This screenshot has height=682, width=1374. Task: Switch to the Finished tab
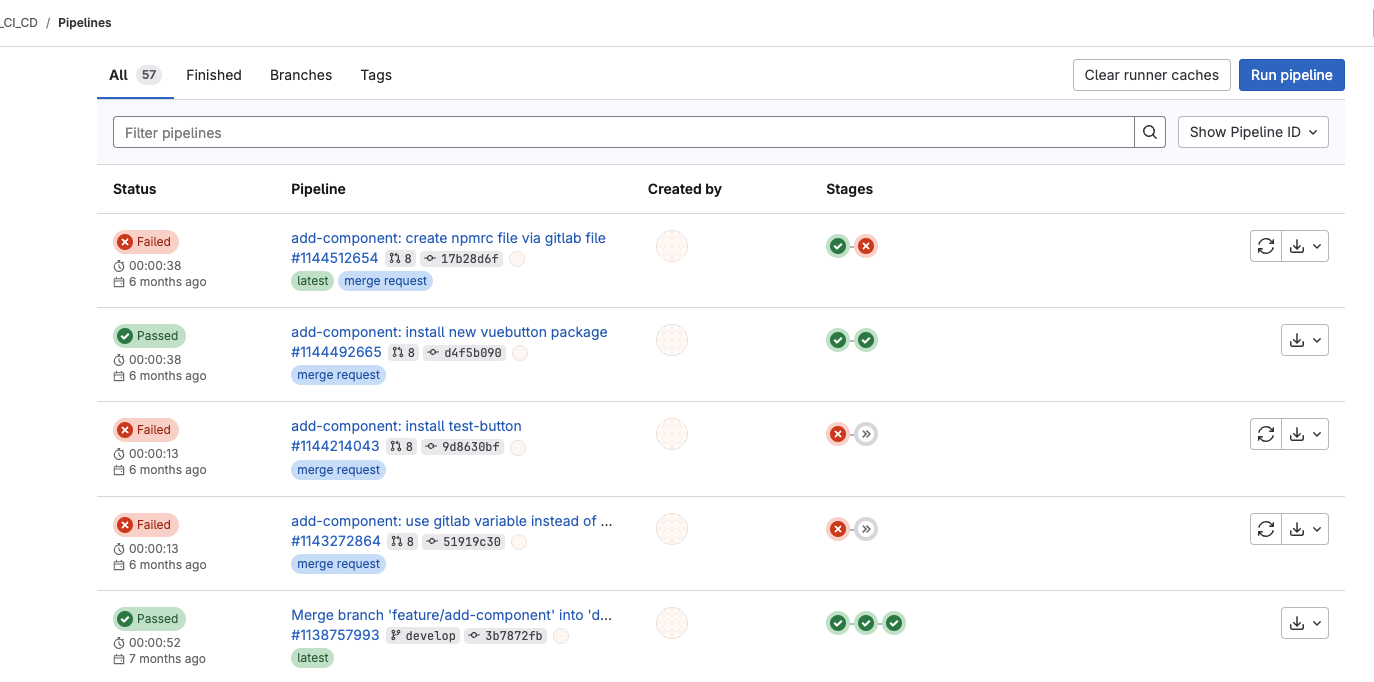(214, 75)
